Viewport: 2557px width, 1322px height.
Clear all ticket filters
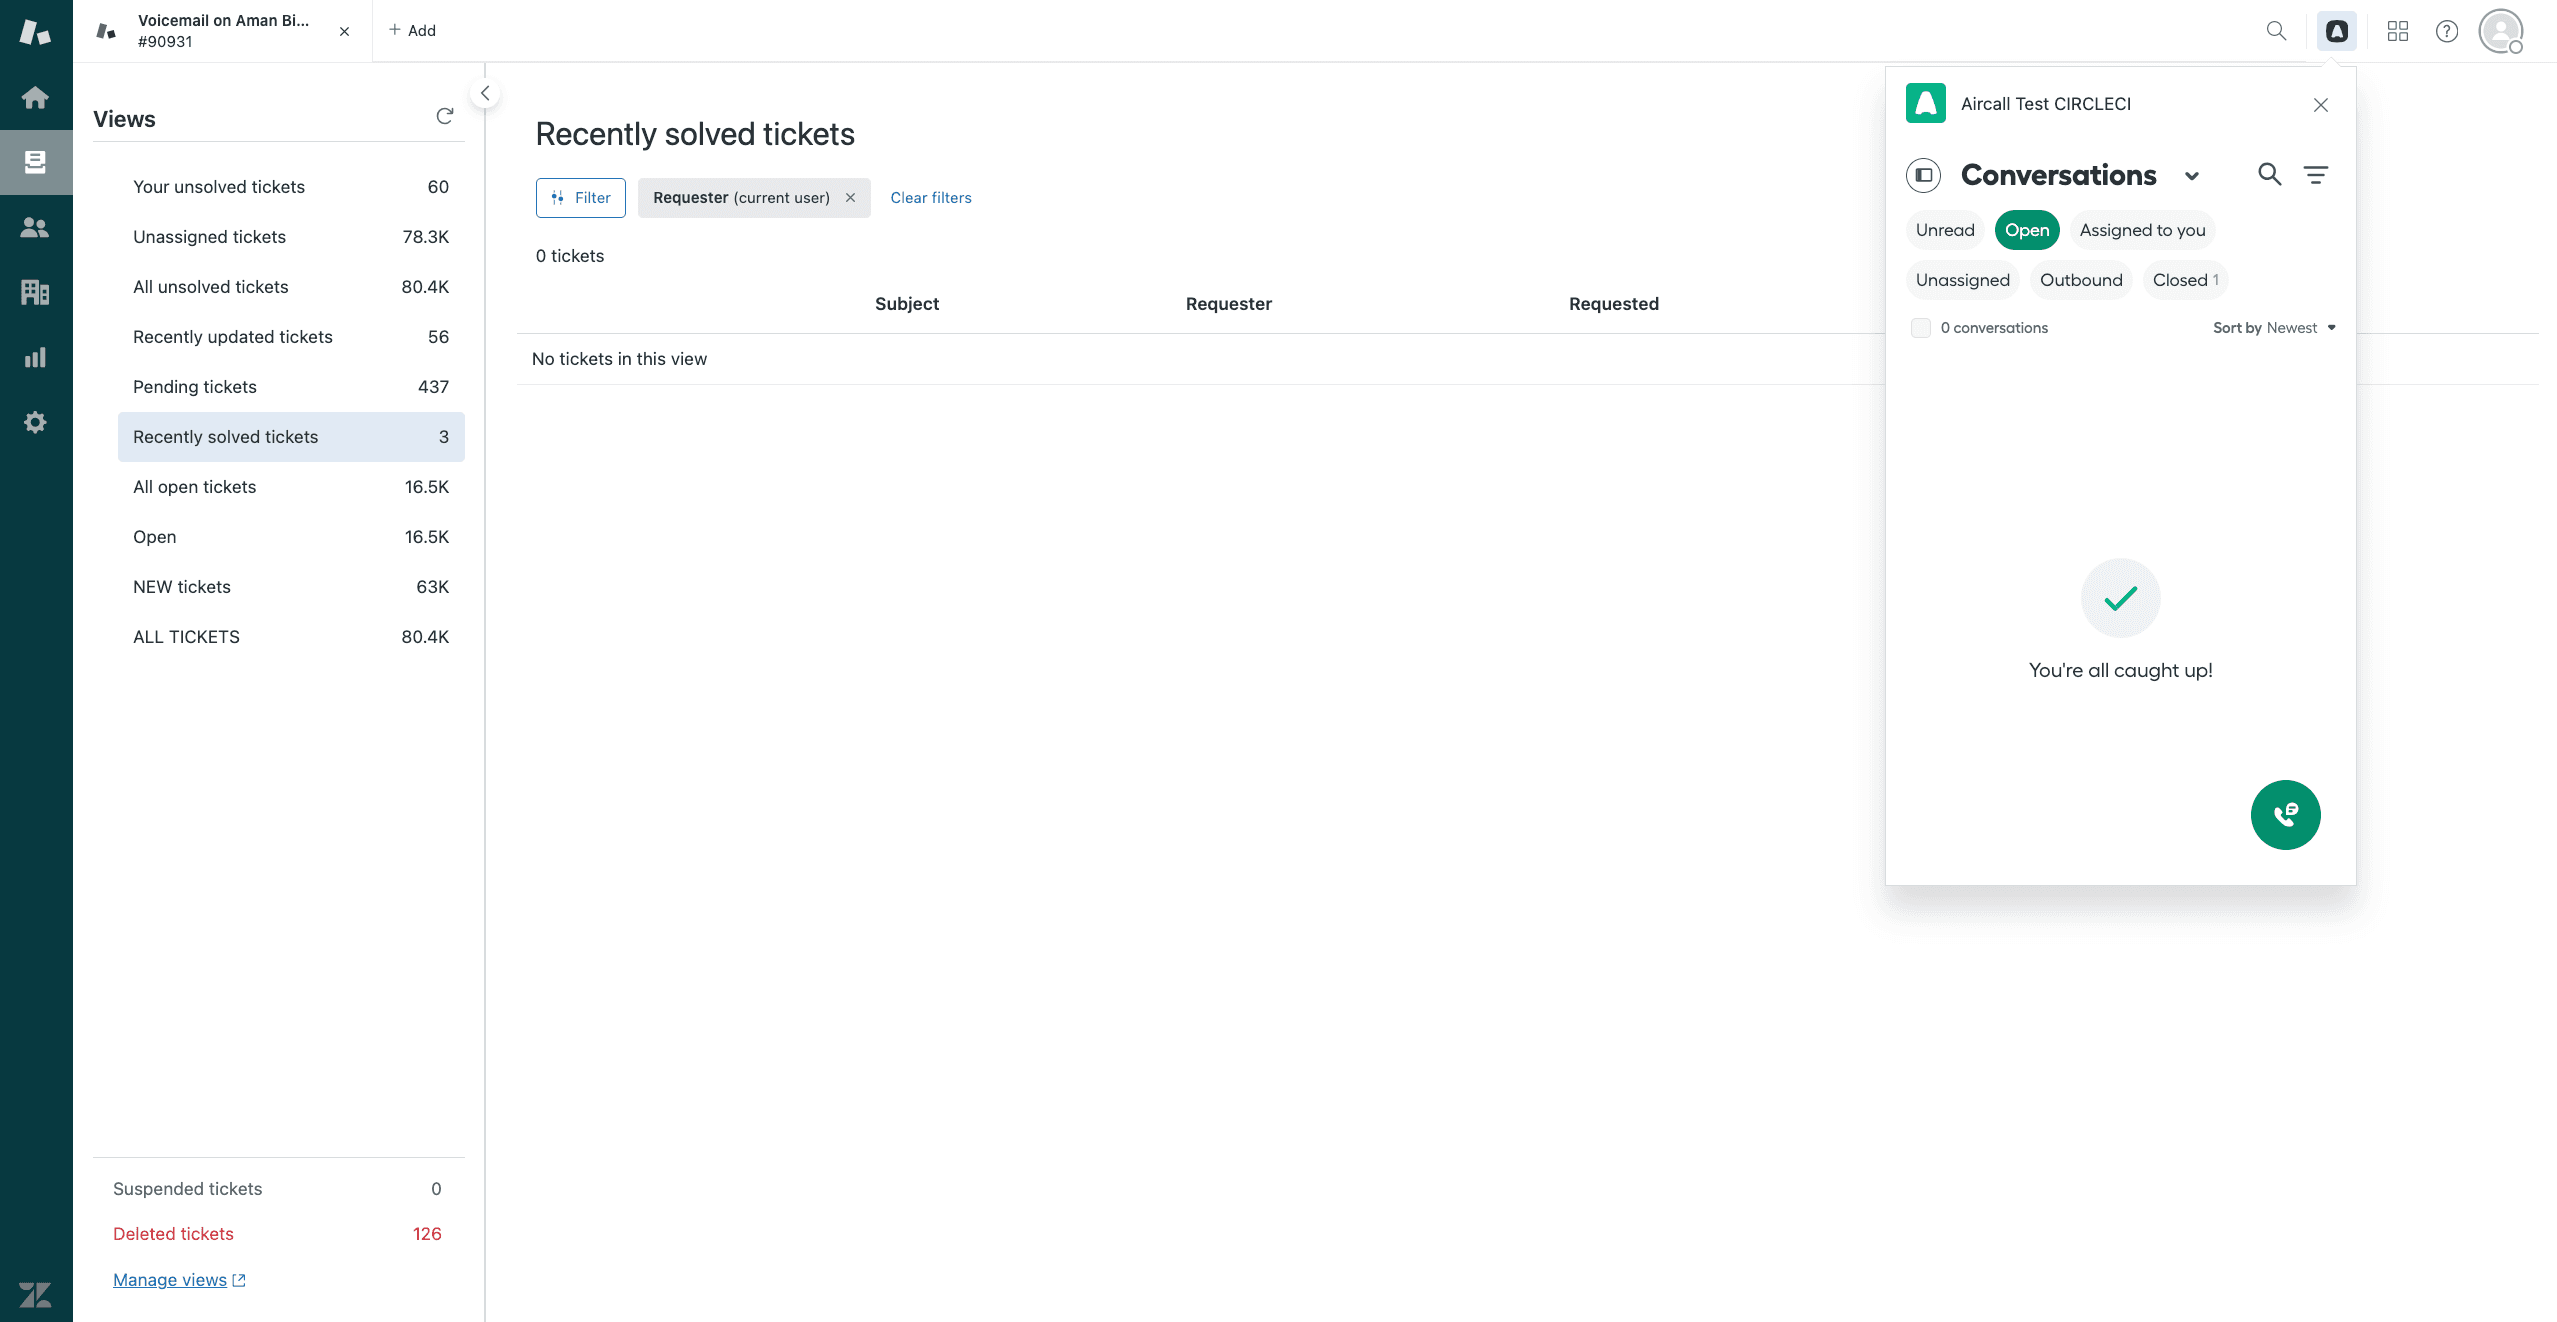tap(930, 197)
